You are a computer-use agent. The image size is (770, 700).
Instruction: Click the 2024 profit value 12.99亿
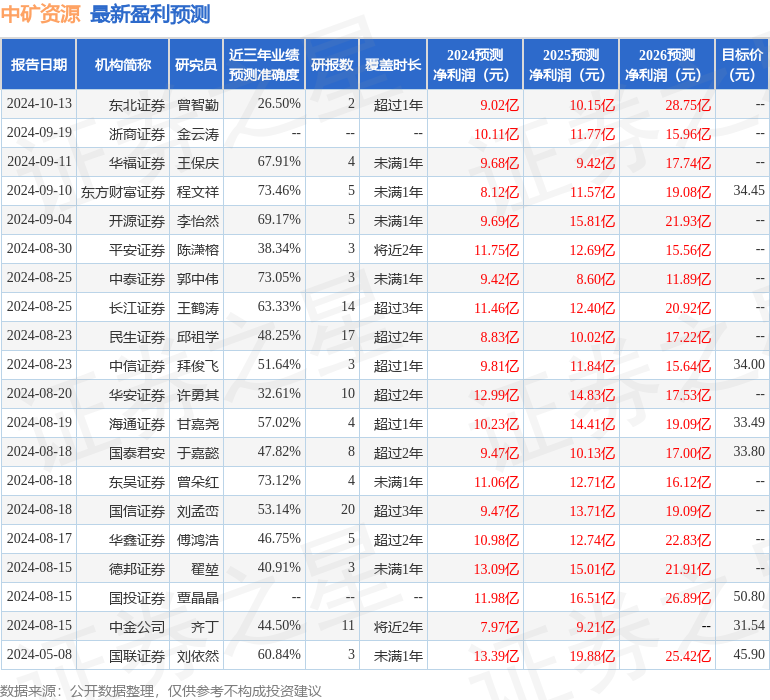coord(496,395)
